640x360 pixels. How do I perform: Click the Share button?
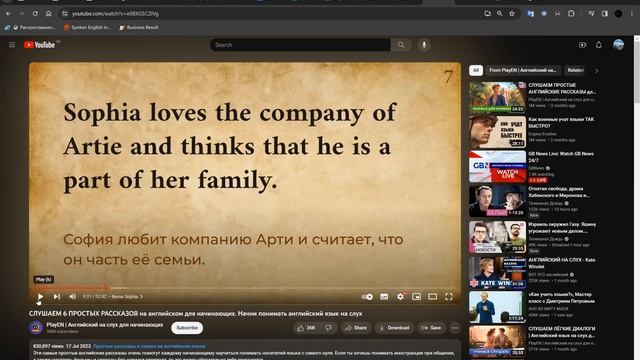tap(356, 328)
